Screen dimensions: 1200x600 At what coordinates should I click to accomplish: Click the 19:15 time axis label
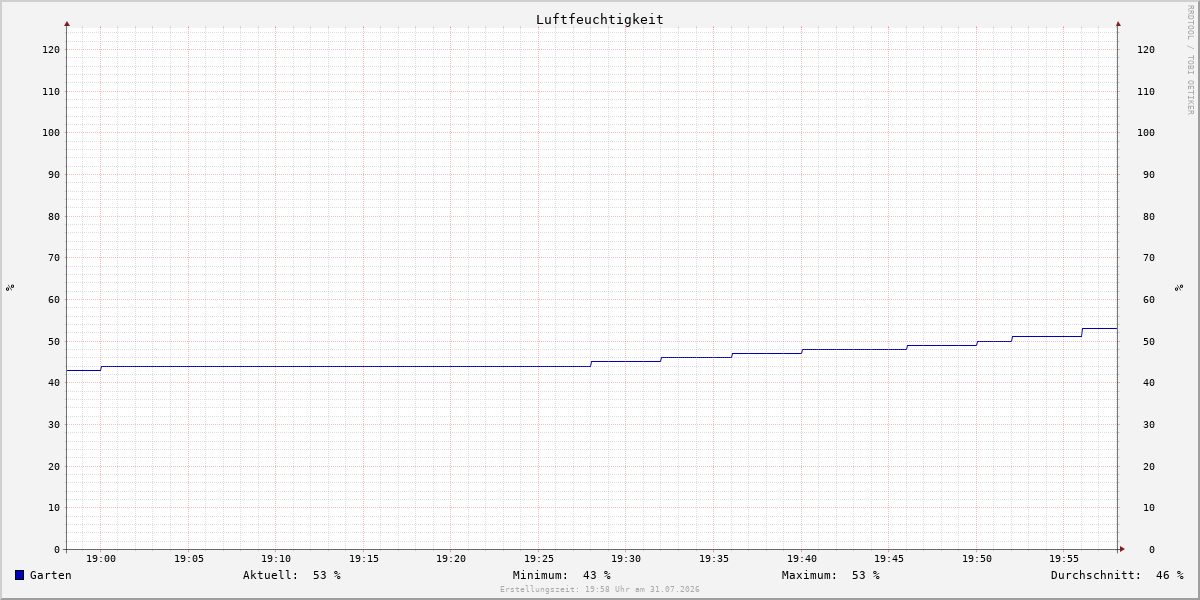point(364,559)
